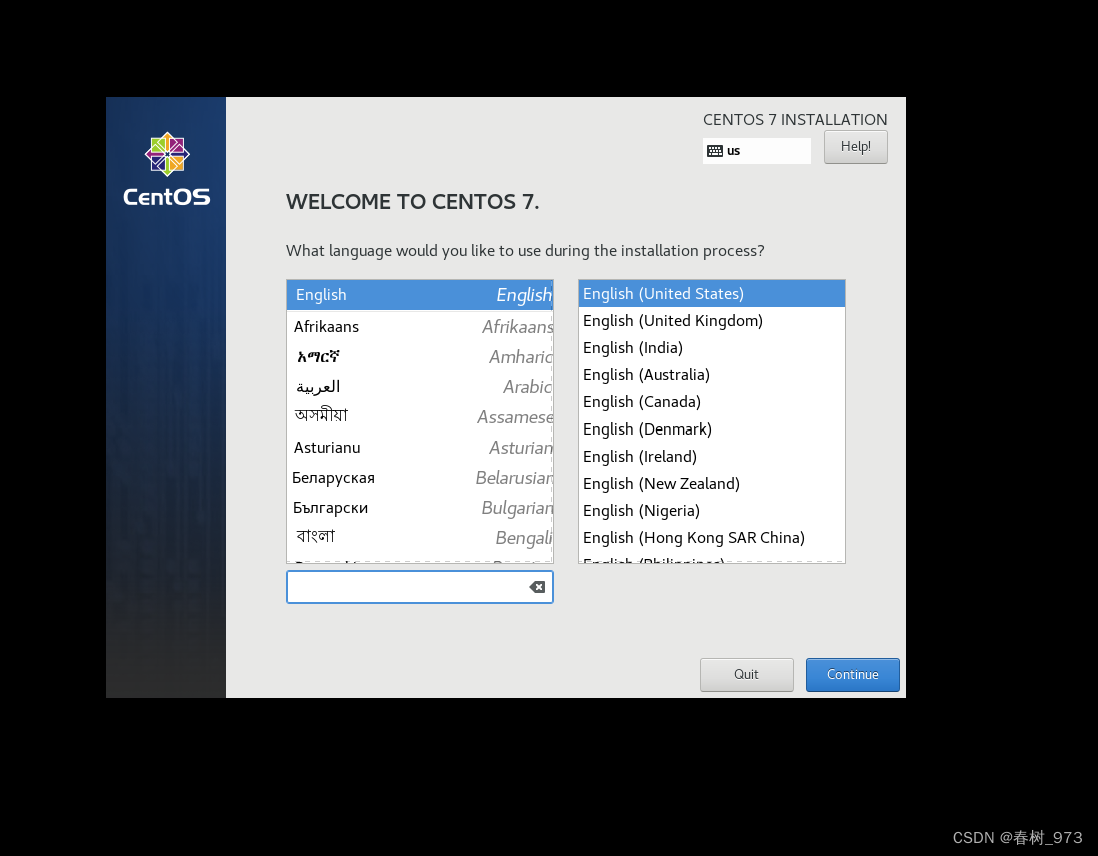Click the CentOS logo in sidebar
The image size is (1098, 856).
click(167, 169)
